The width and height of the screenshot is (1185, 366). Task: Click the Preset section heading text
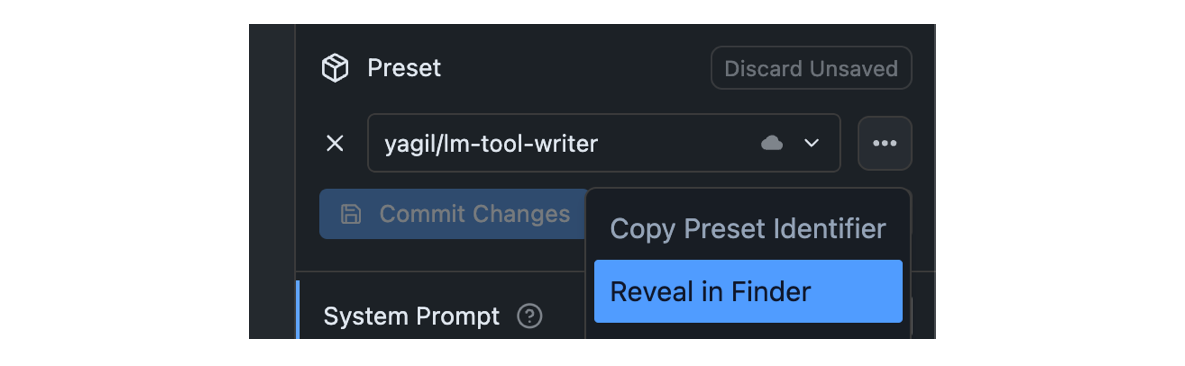(x=404, y=68)
